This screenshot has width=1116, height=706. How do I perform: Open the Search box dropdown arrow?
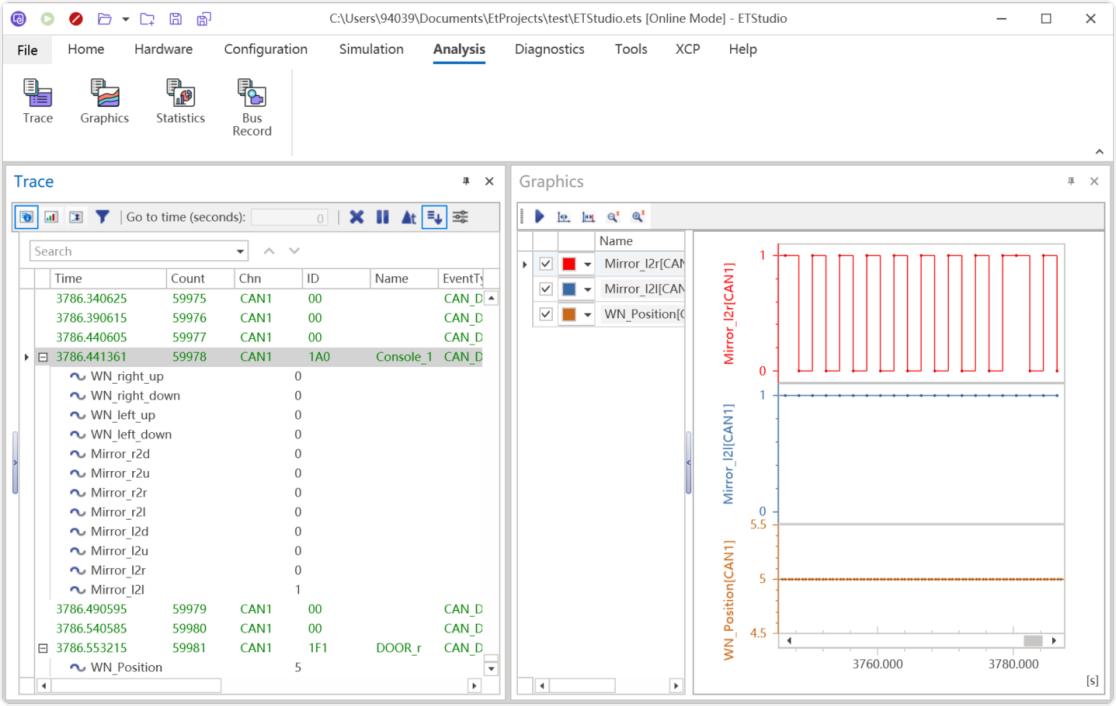[240, 252]
